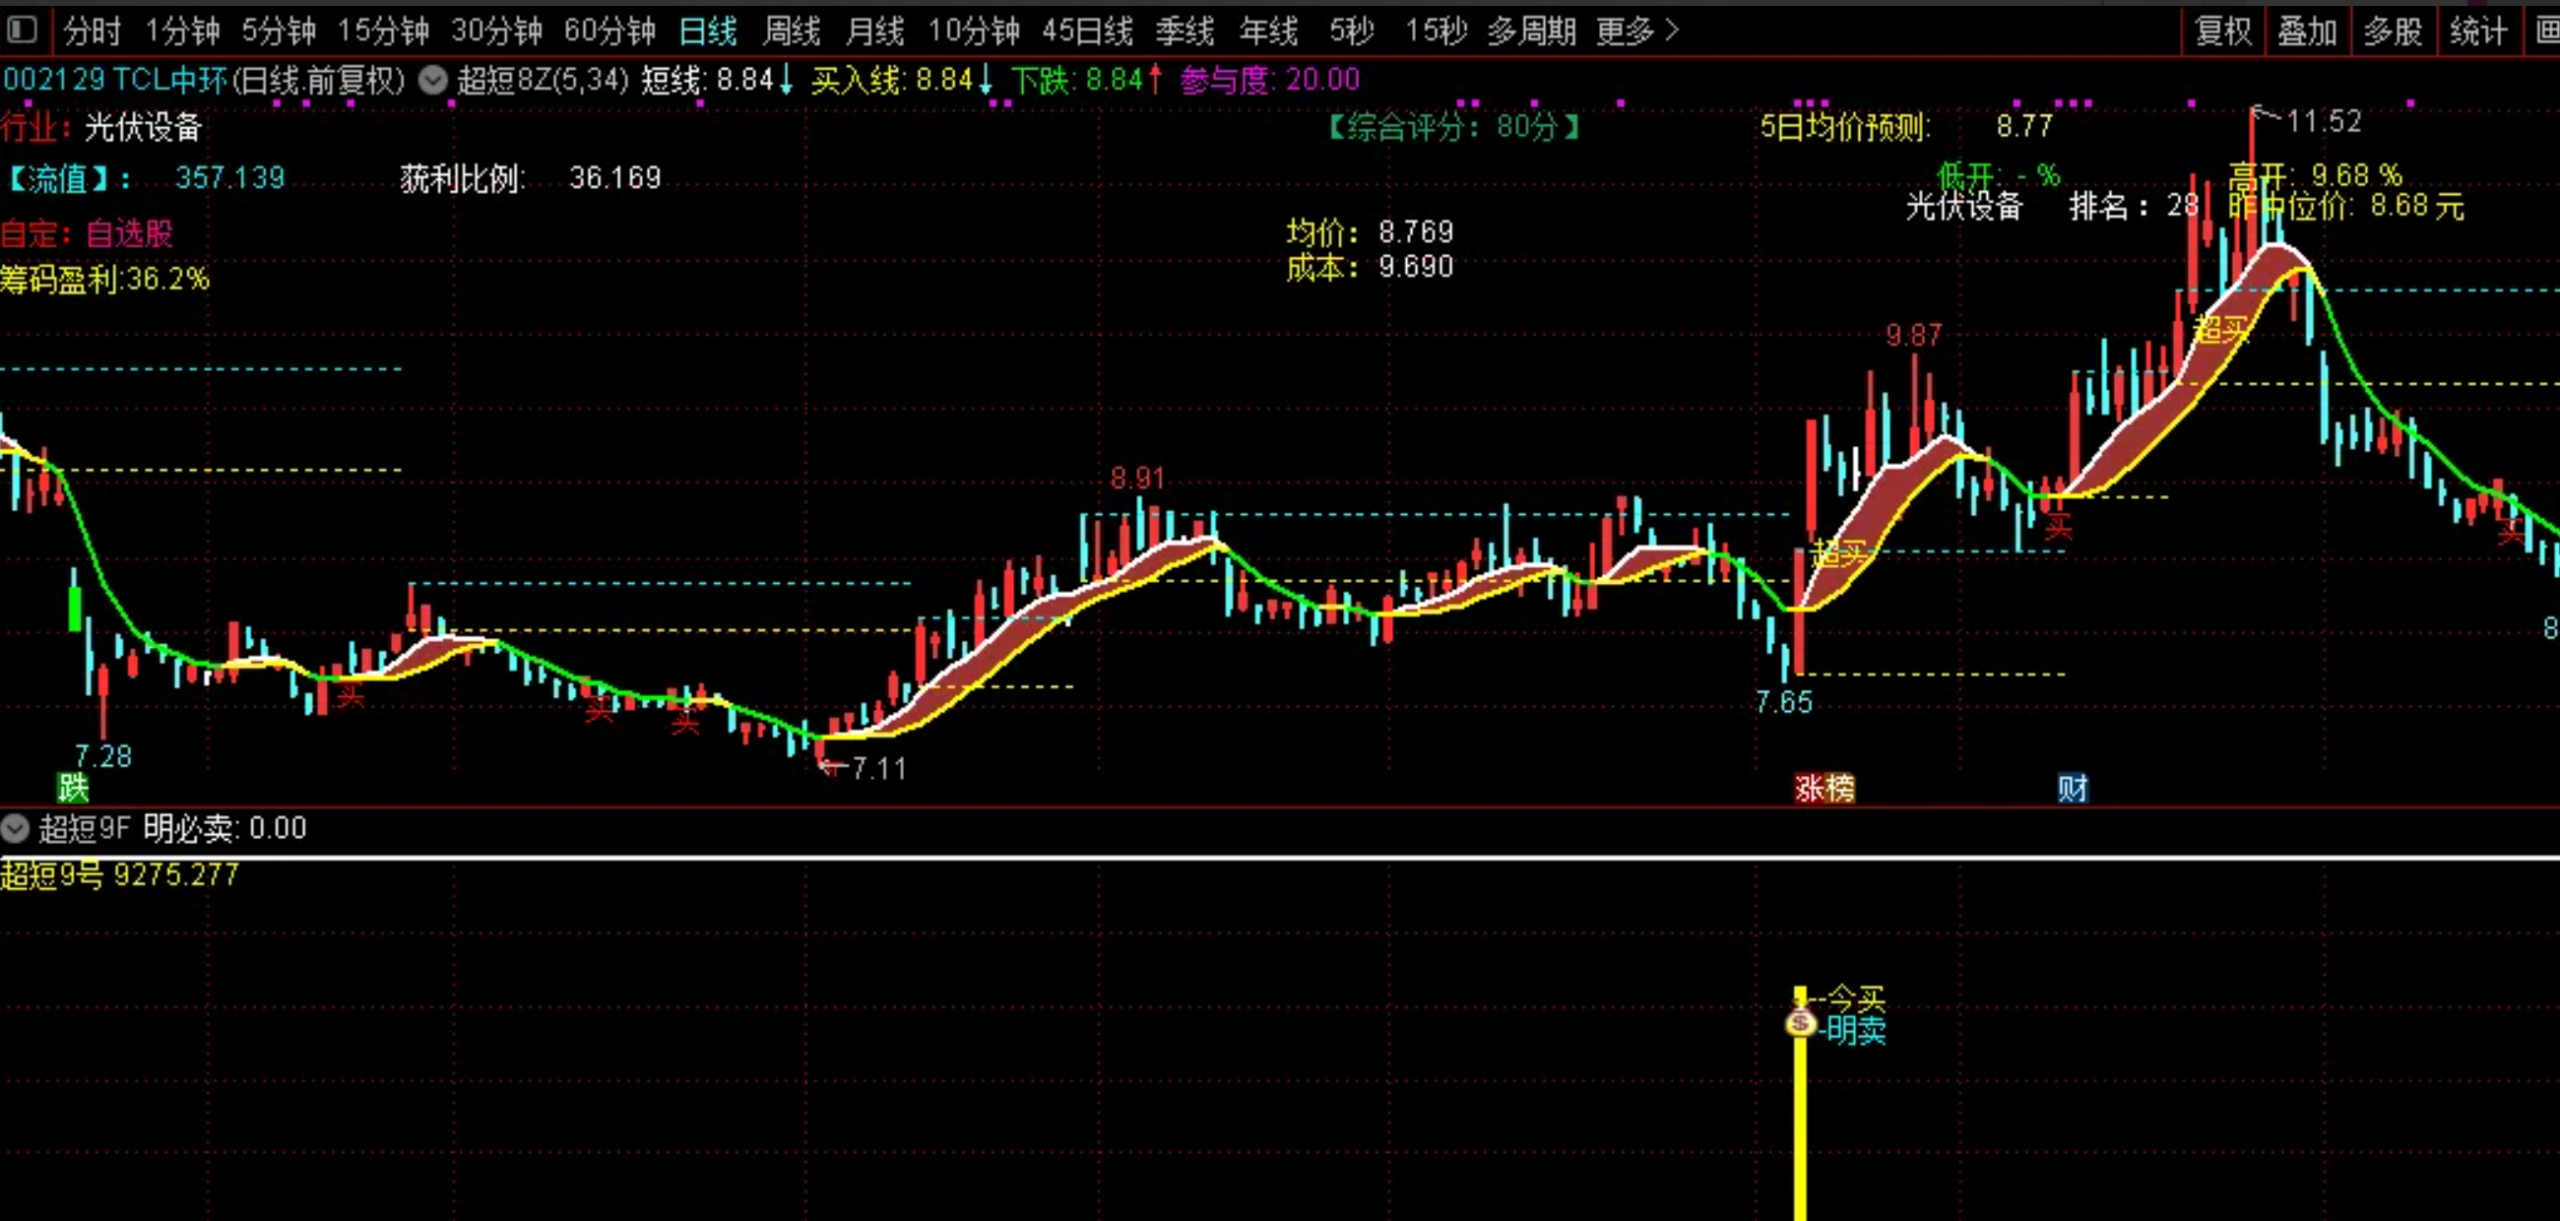
Task: Click the blue 财 event marker
Action: pyautogui.click(x=2072, y=788)
